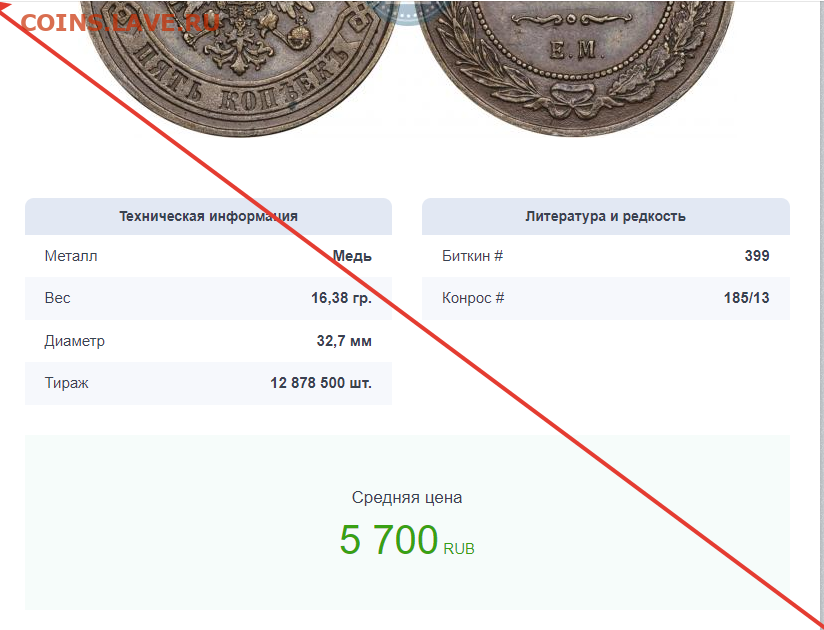The image size is (824, 630).
Task: Click the Медь metal value
Action: 352,256
